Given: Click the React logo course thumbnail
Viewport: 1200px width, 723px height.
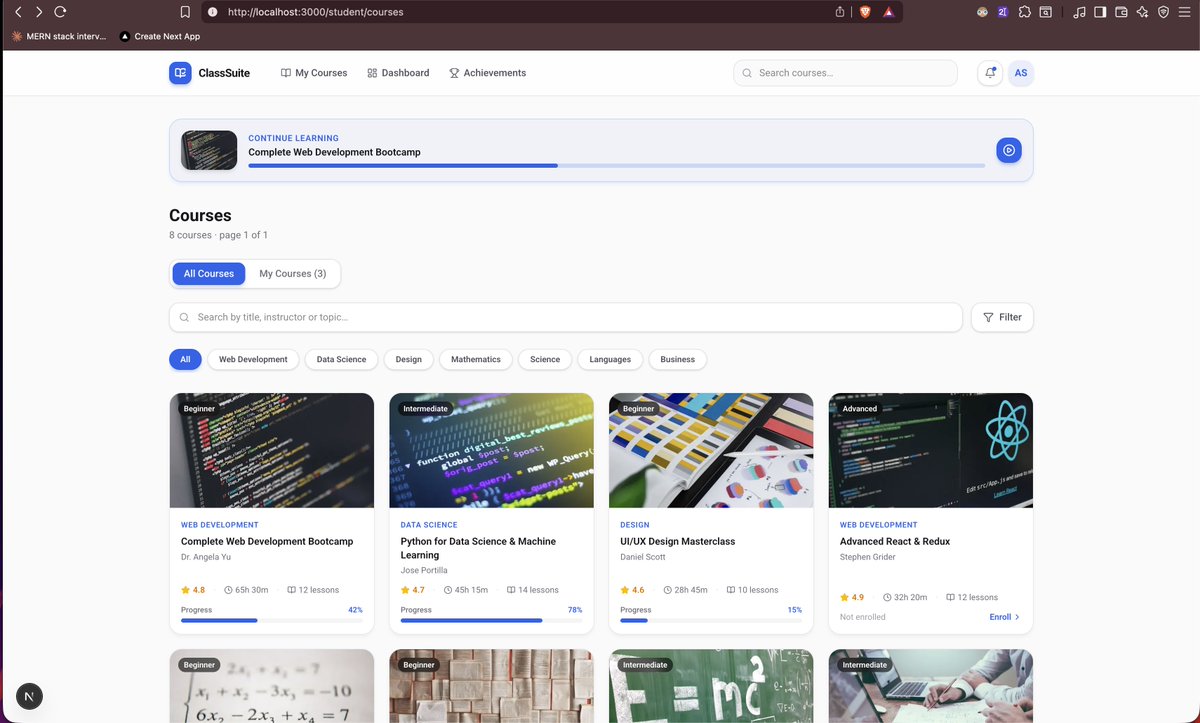Looking at the screenshot, I should 931,451.
